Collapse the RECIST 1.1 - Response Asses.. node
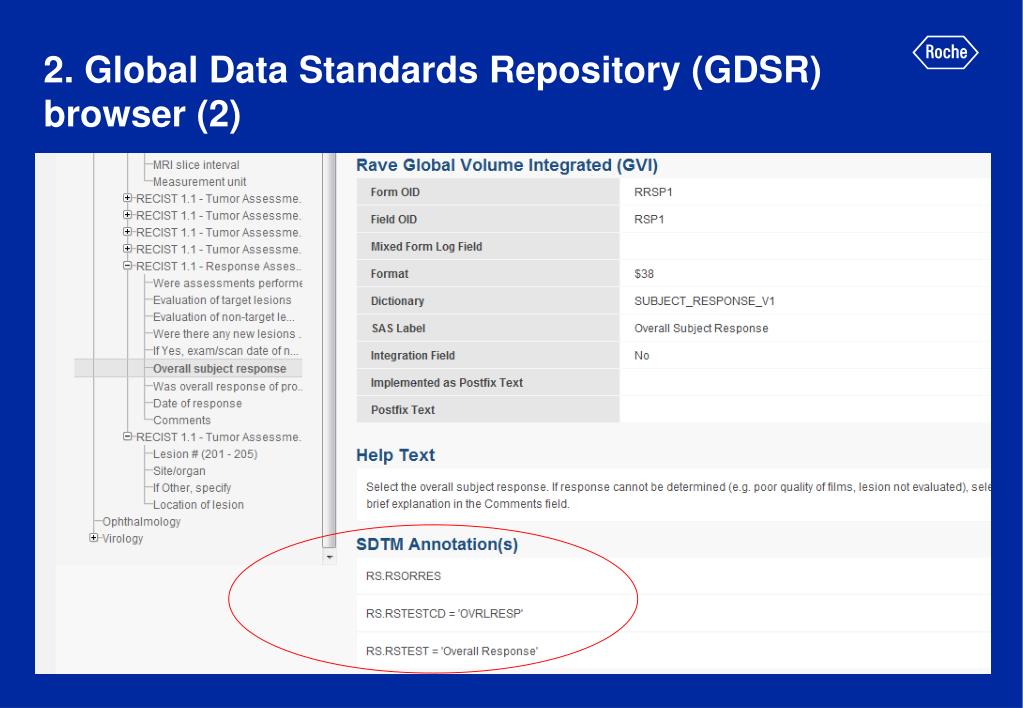Image resolution: width=1023 pixels, height=708 pixels. coord(128,266)
